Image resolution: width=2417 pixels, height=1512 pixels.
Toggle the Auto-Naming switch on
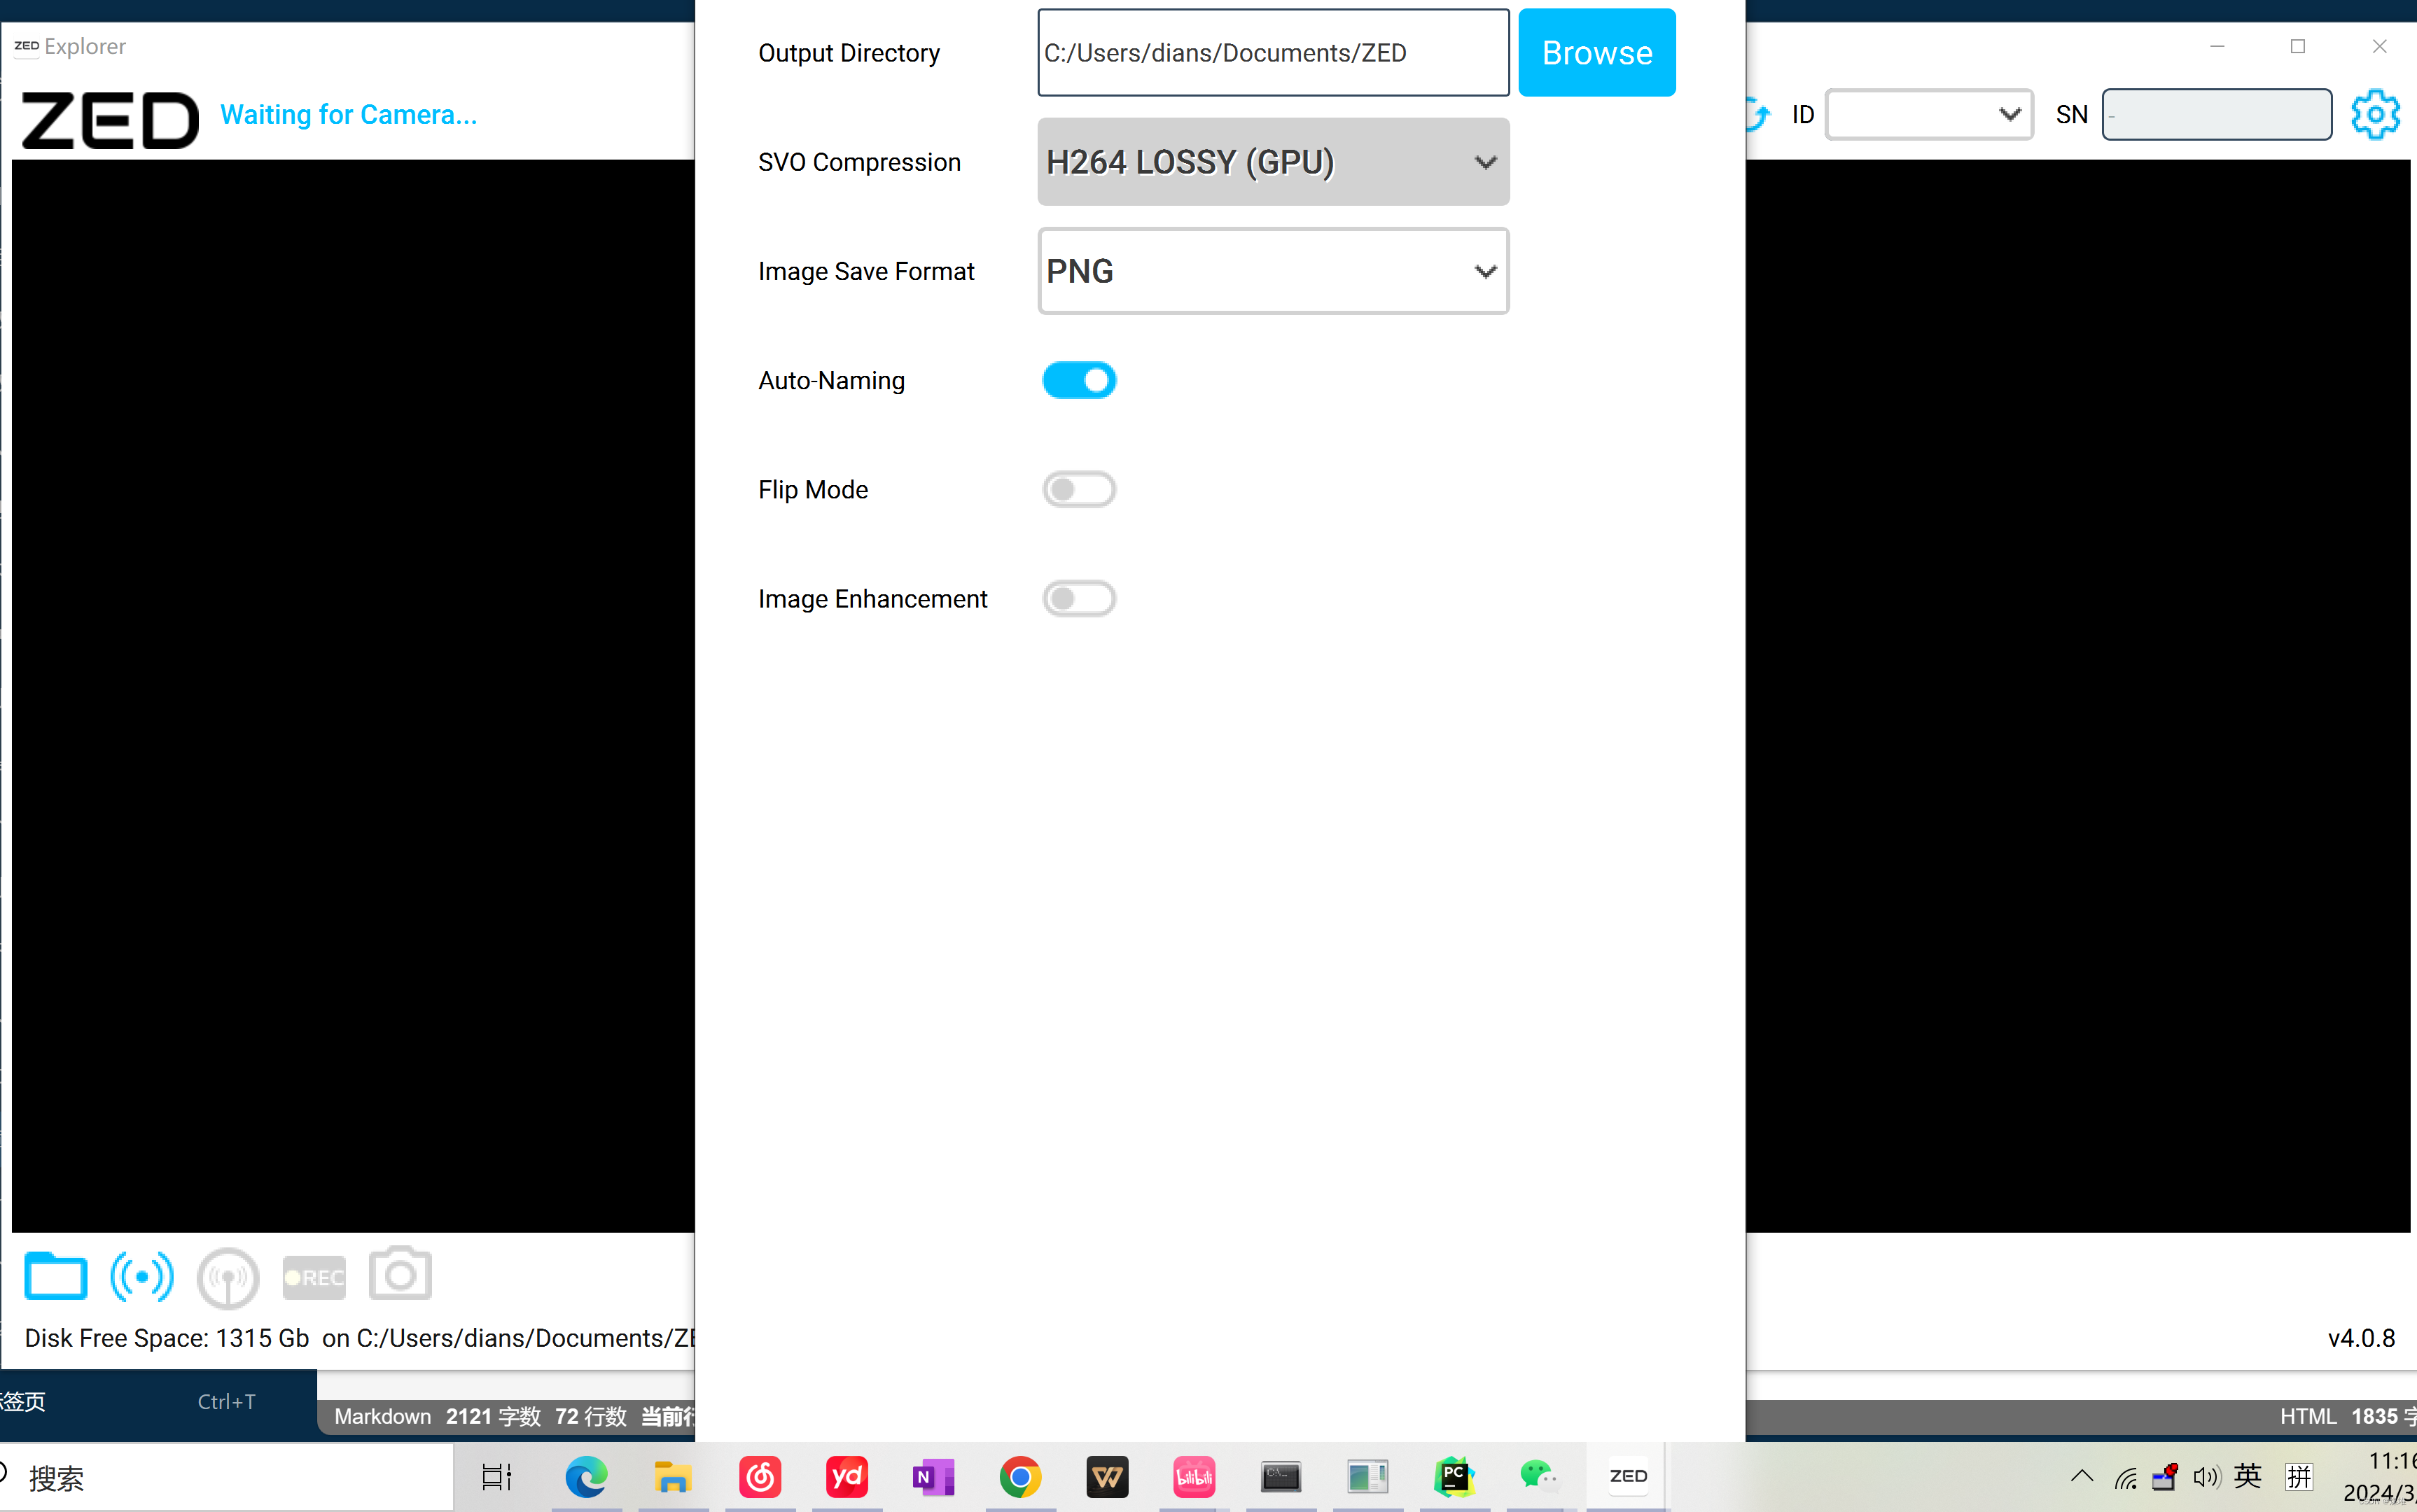point(1079,379)
